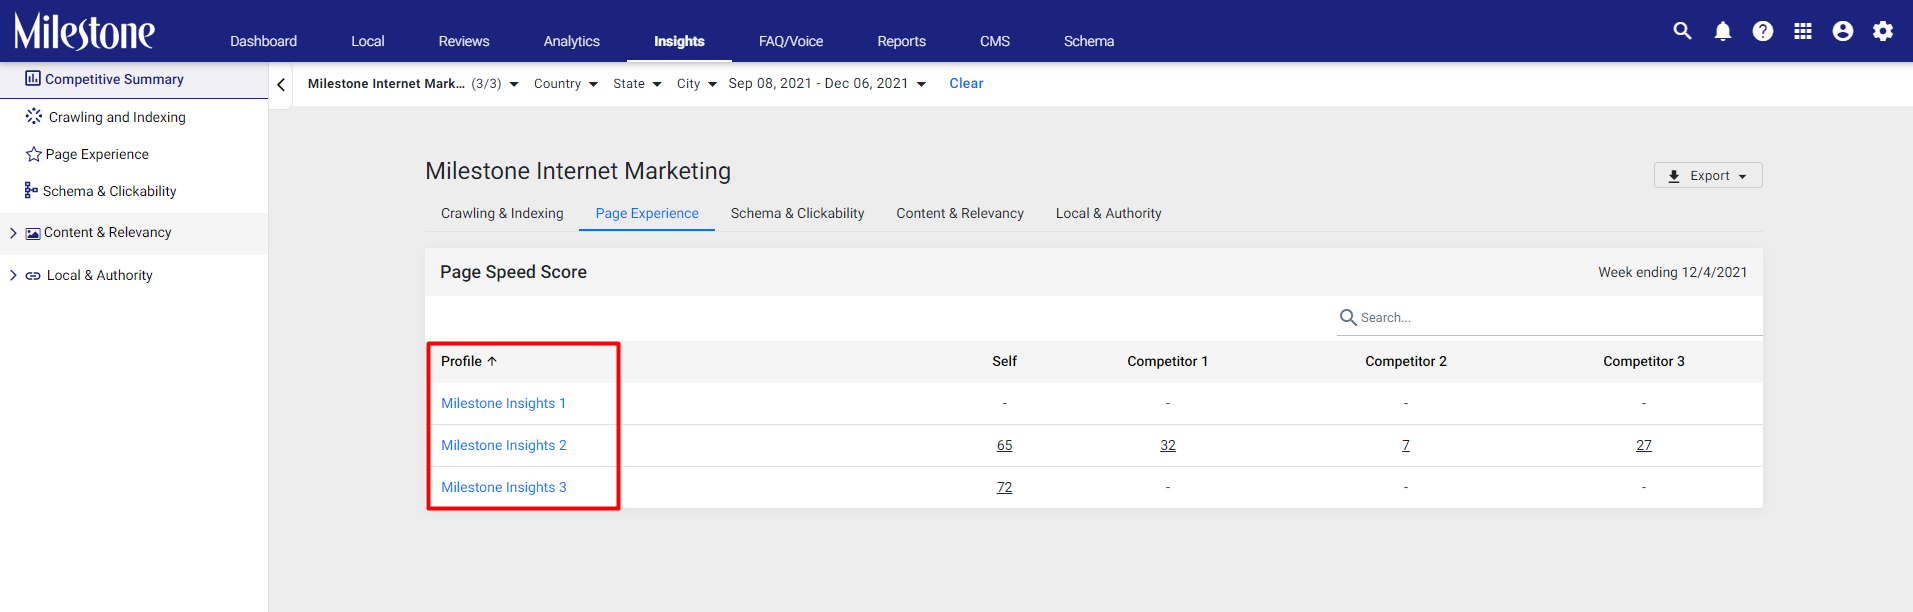This screenshot has width=1913, height=612.
Task: Click the download icon on Export
Action: 1674,176
